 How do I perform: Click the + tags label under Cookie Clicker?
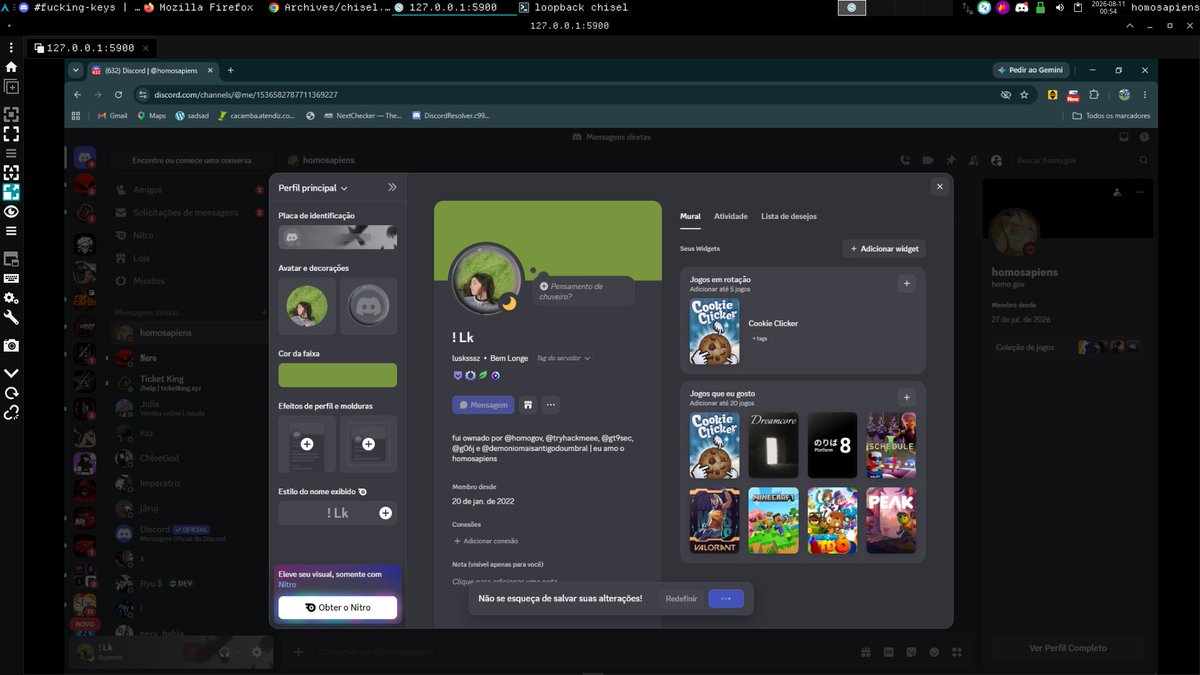(760, 339)
